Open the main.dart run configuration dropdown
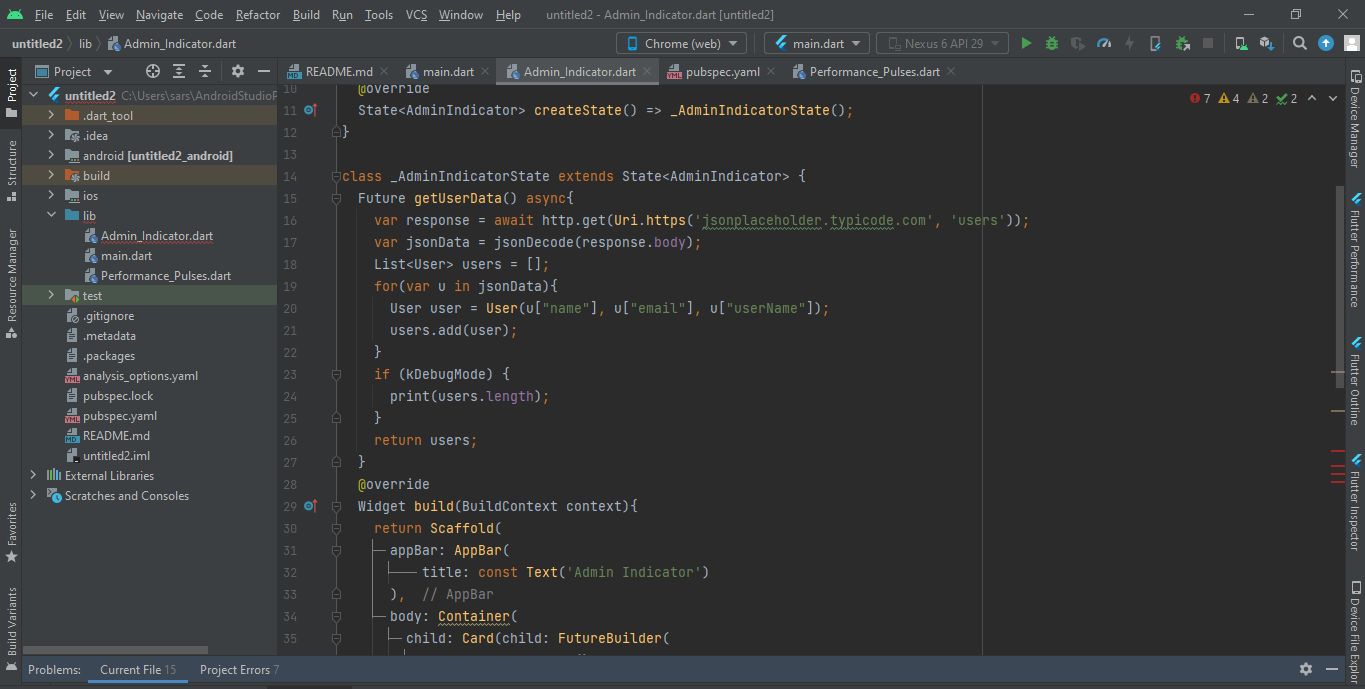Viewport: 1365px width, 689px height. (x=816, y=43)
